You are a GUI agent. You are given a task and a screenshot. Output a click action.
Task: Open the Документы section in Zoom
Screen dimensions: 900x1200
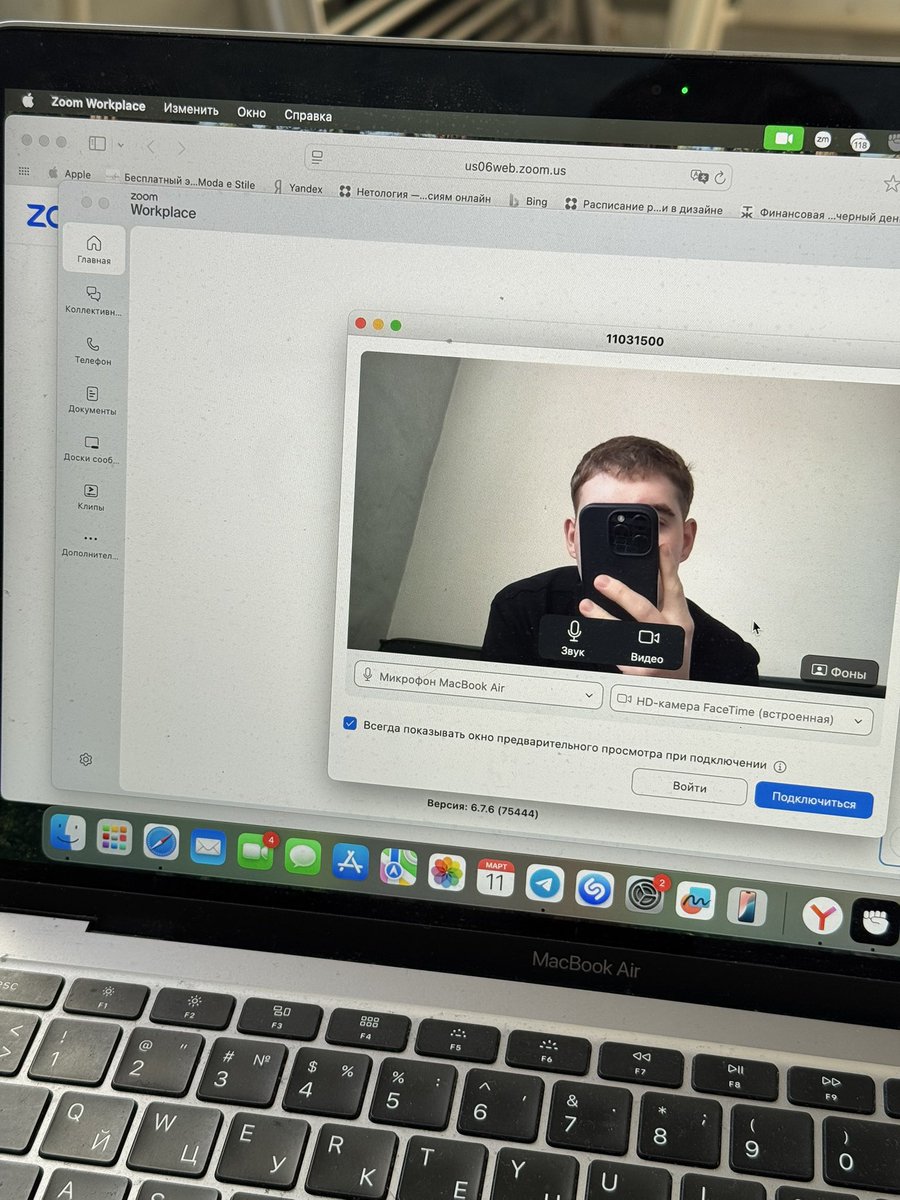[92, 400]
